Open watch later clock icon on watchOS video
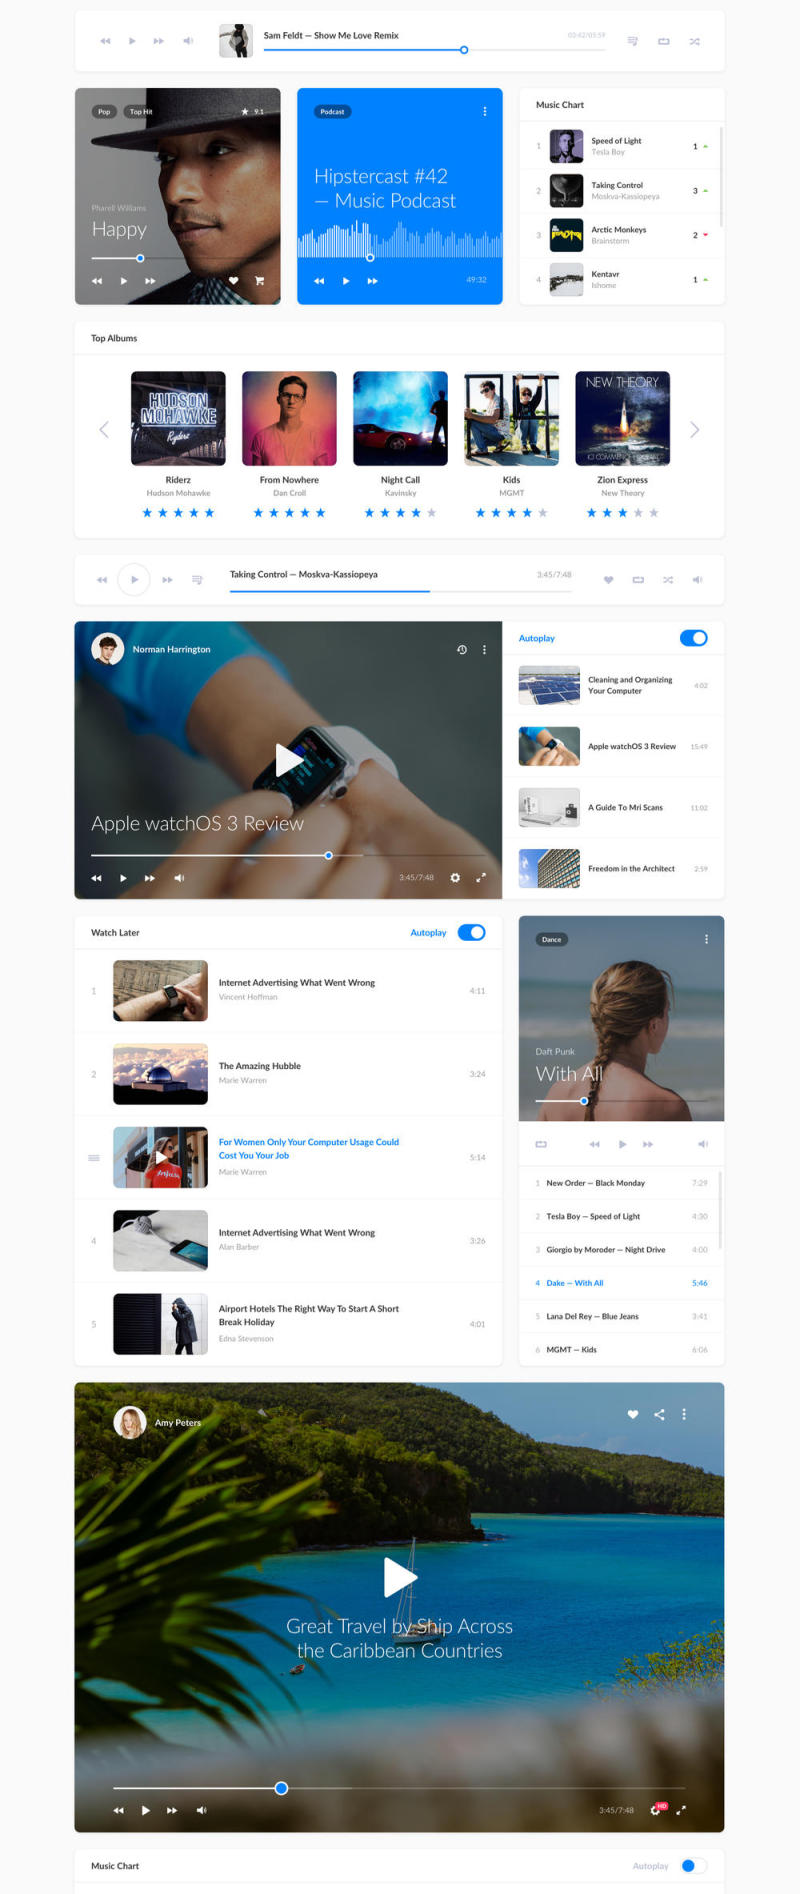 [x=462, y=650]
